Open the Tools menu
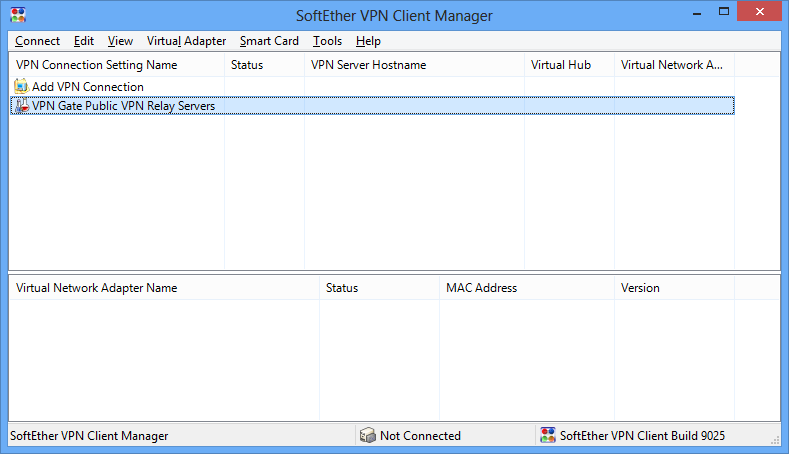The image size is (789, 454). (327, 41)
